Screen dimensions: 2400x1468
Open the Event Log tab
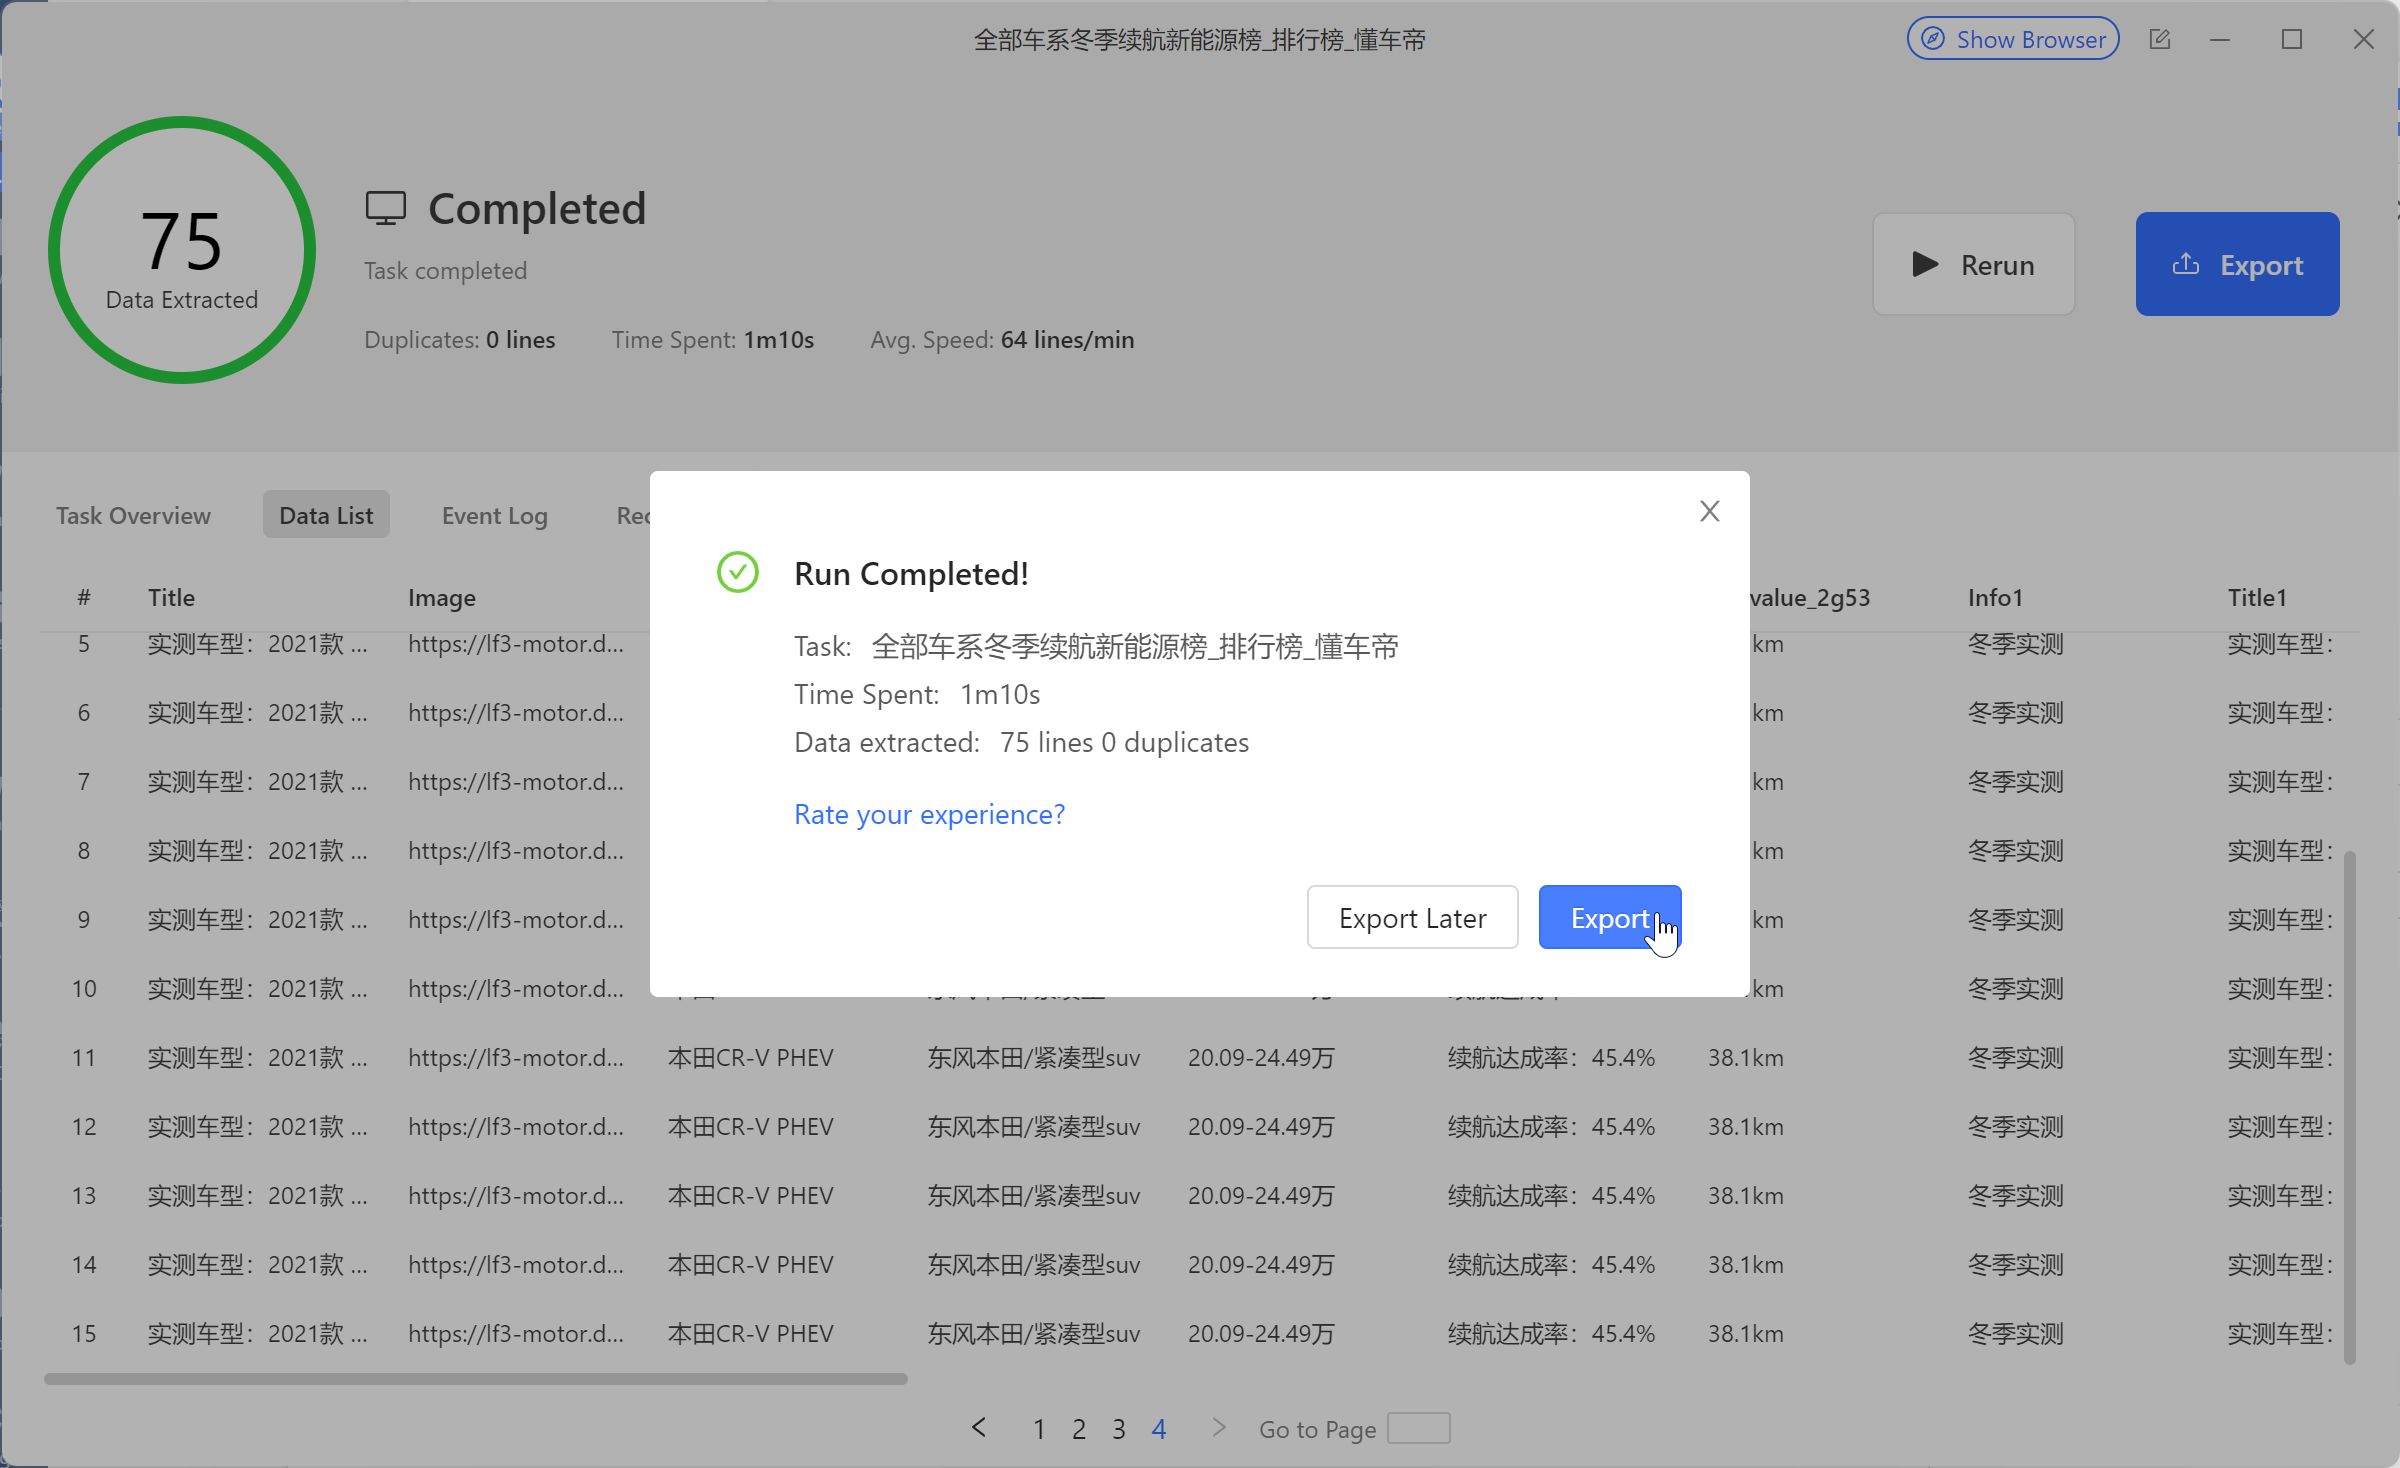click(x=494, y=515)
